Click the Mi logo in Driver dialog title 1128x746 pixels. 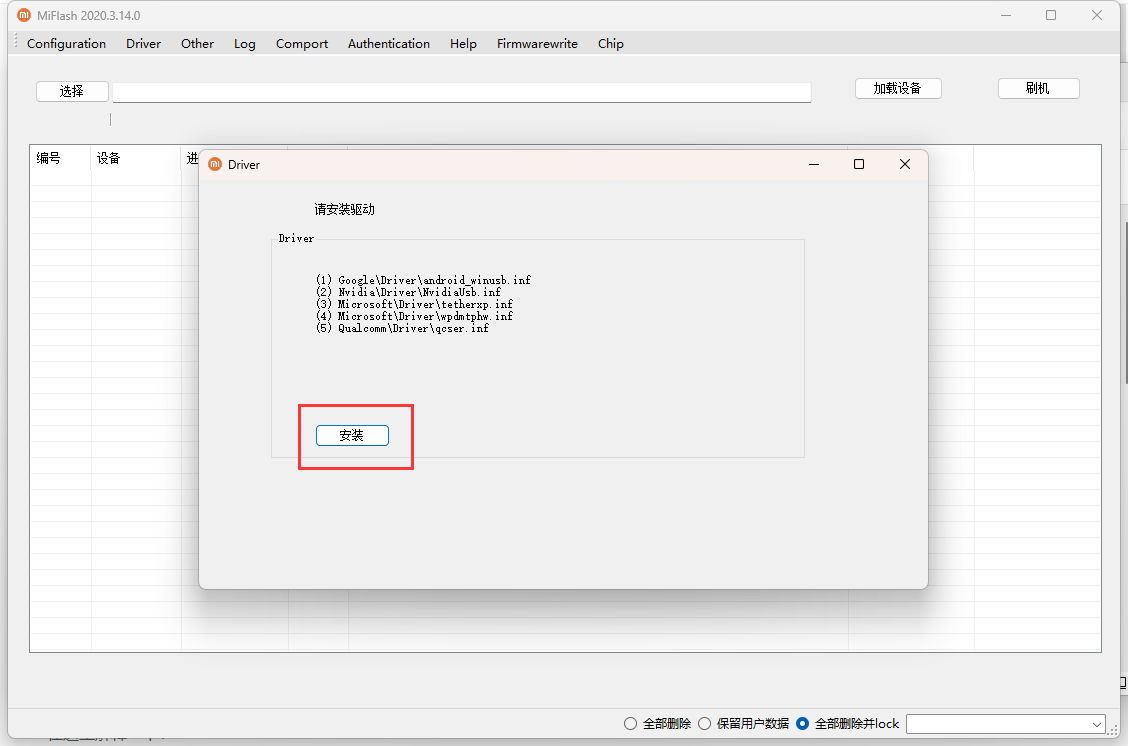(214, 164)
